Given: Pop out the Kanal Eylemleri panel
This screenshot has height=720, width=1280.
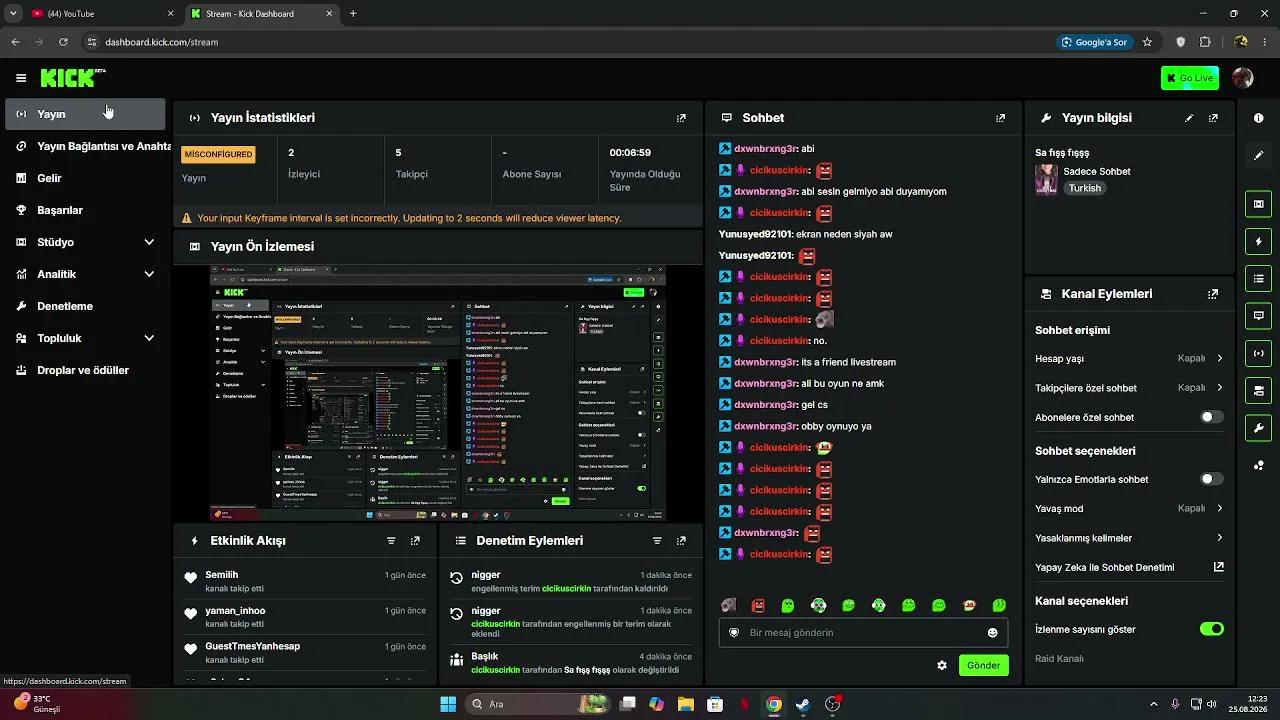Looking at the screenshot, I should tap(1213, 294).
